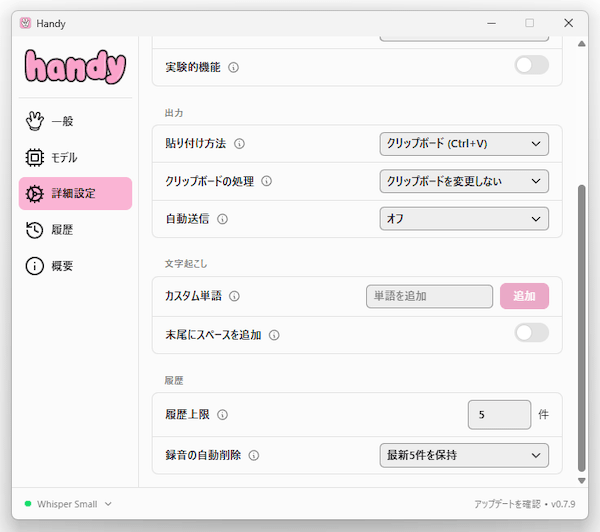Image resolution: width=600 pixels, height=532 pixels.
Task: Click the info icon beside 履歴上限
Action: tap(222, 414)
